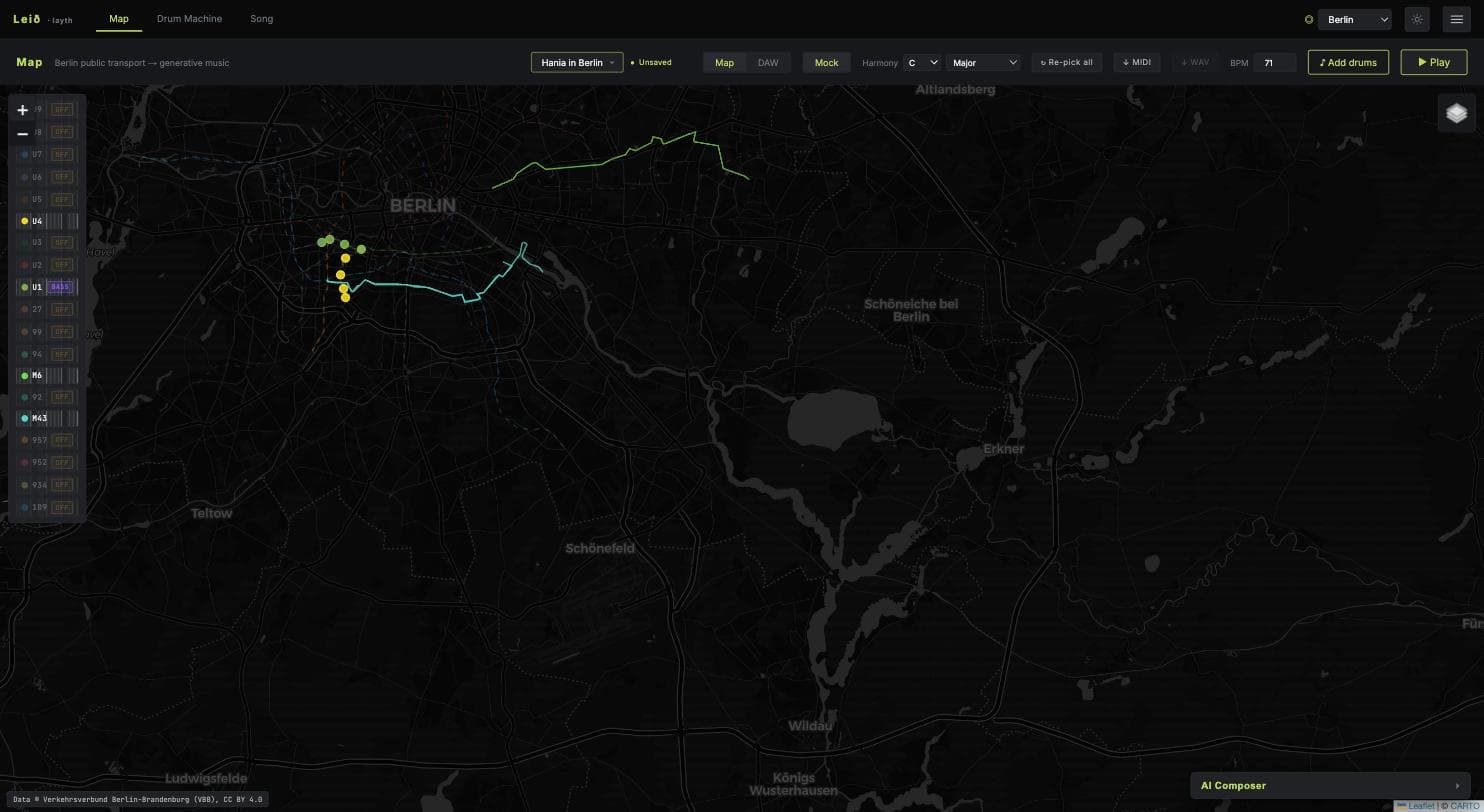Viewport: 1484px width, 812px height.
Task: Zoom out of the map
Action: point(22,133)
